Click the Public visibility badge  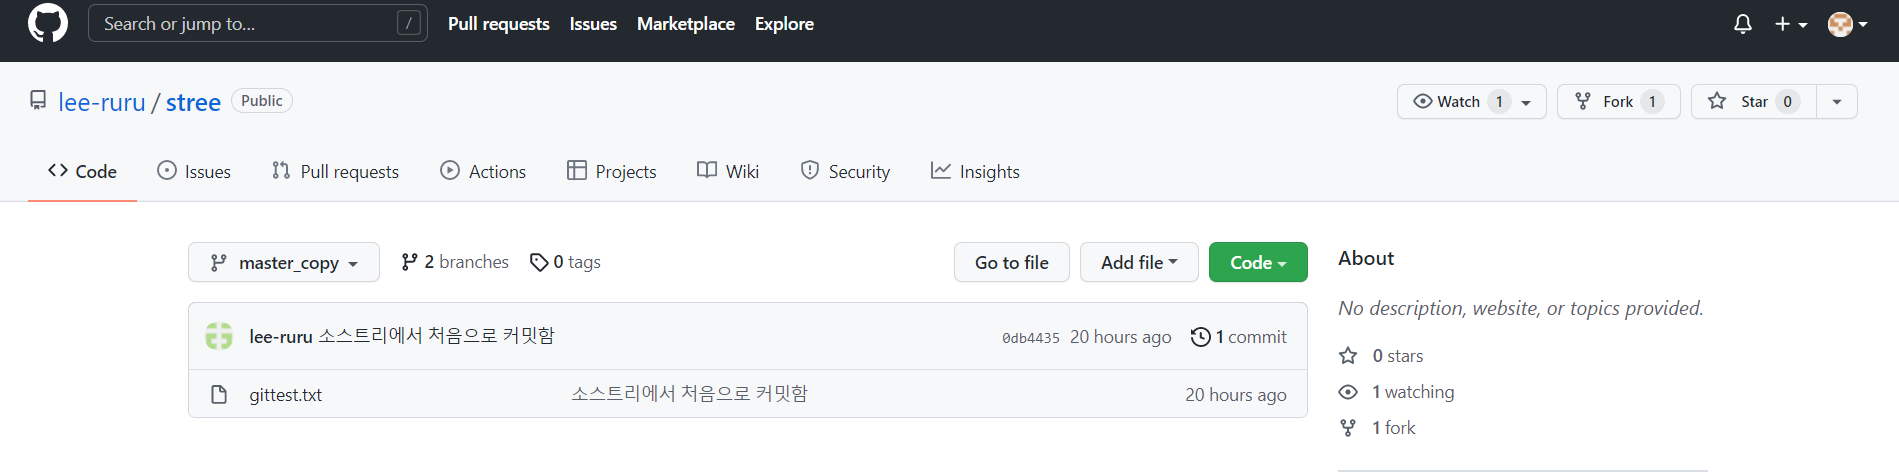pos(262,101)
